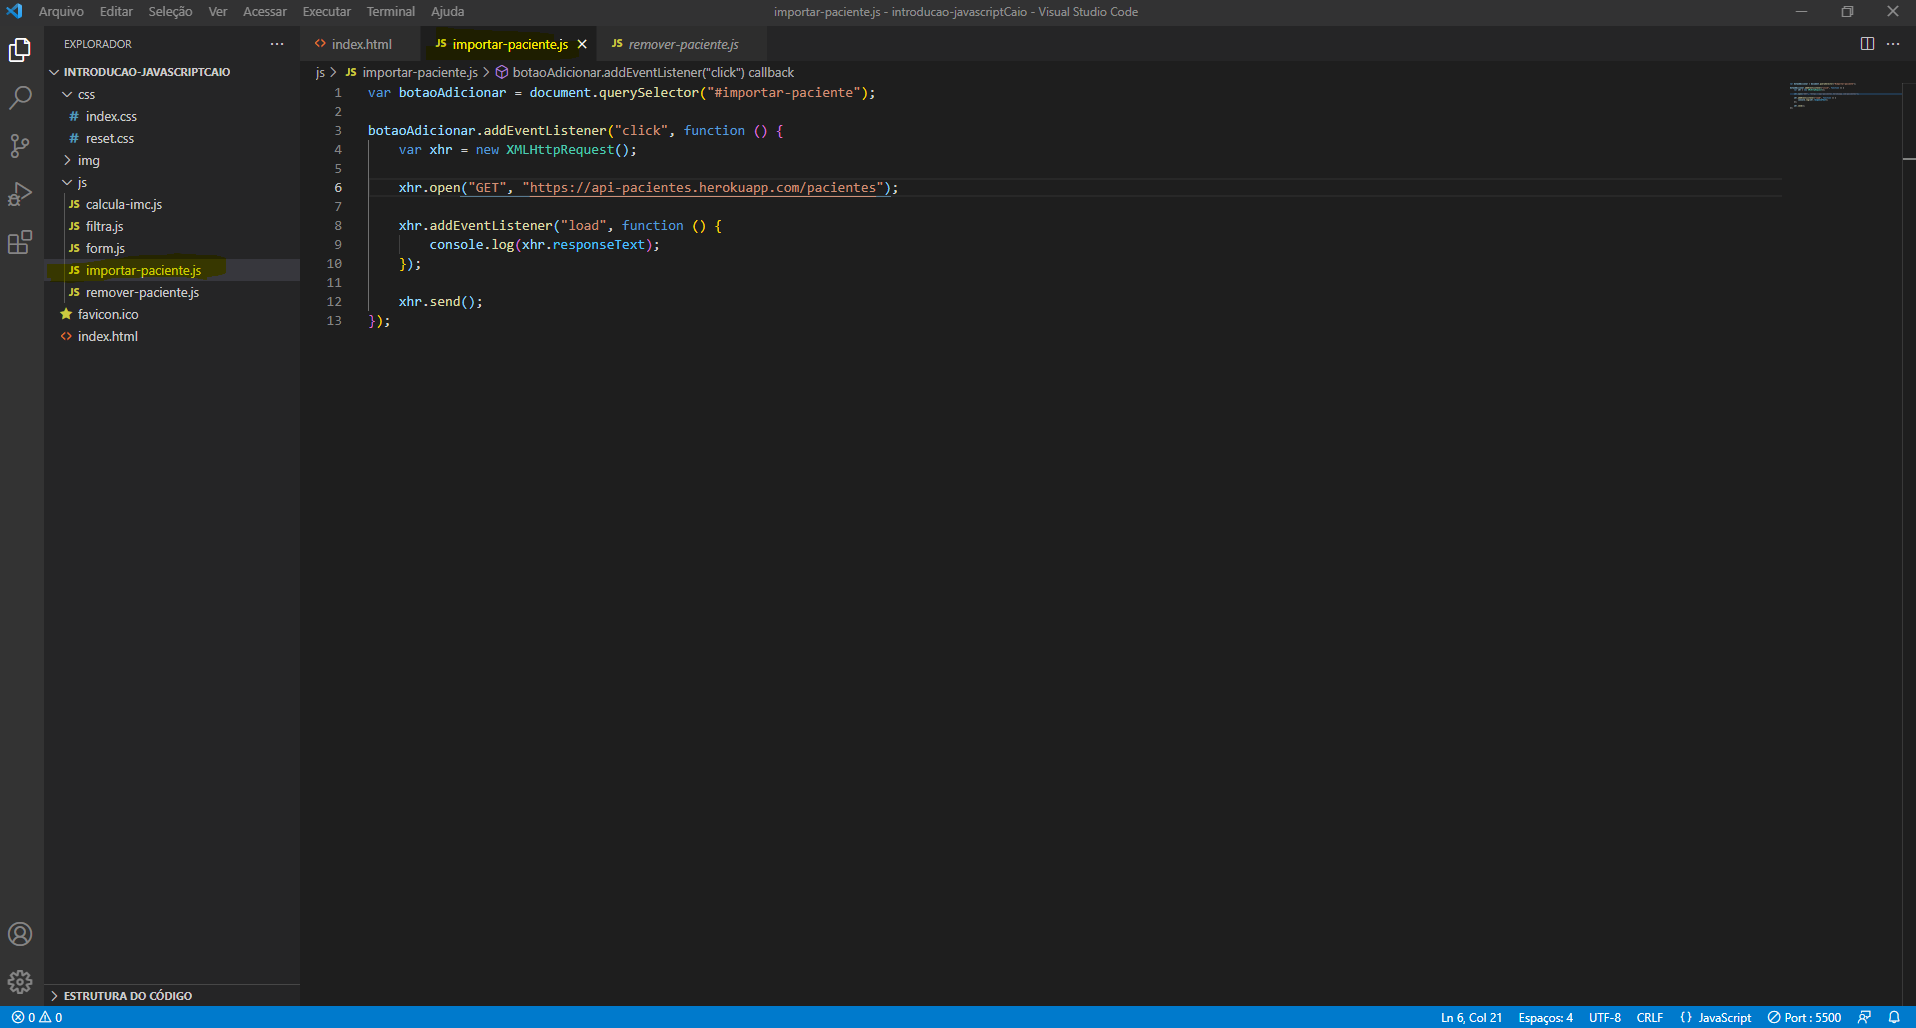Open reset.css in the explorer
Viewport: 1916px width, 1028px height.
pos(172,138)
